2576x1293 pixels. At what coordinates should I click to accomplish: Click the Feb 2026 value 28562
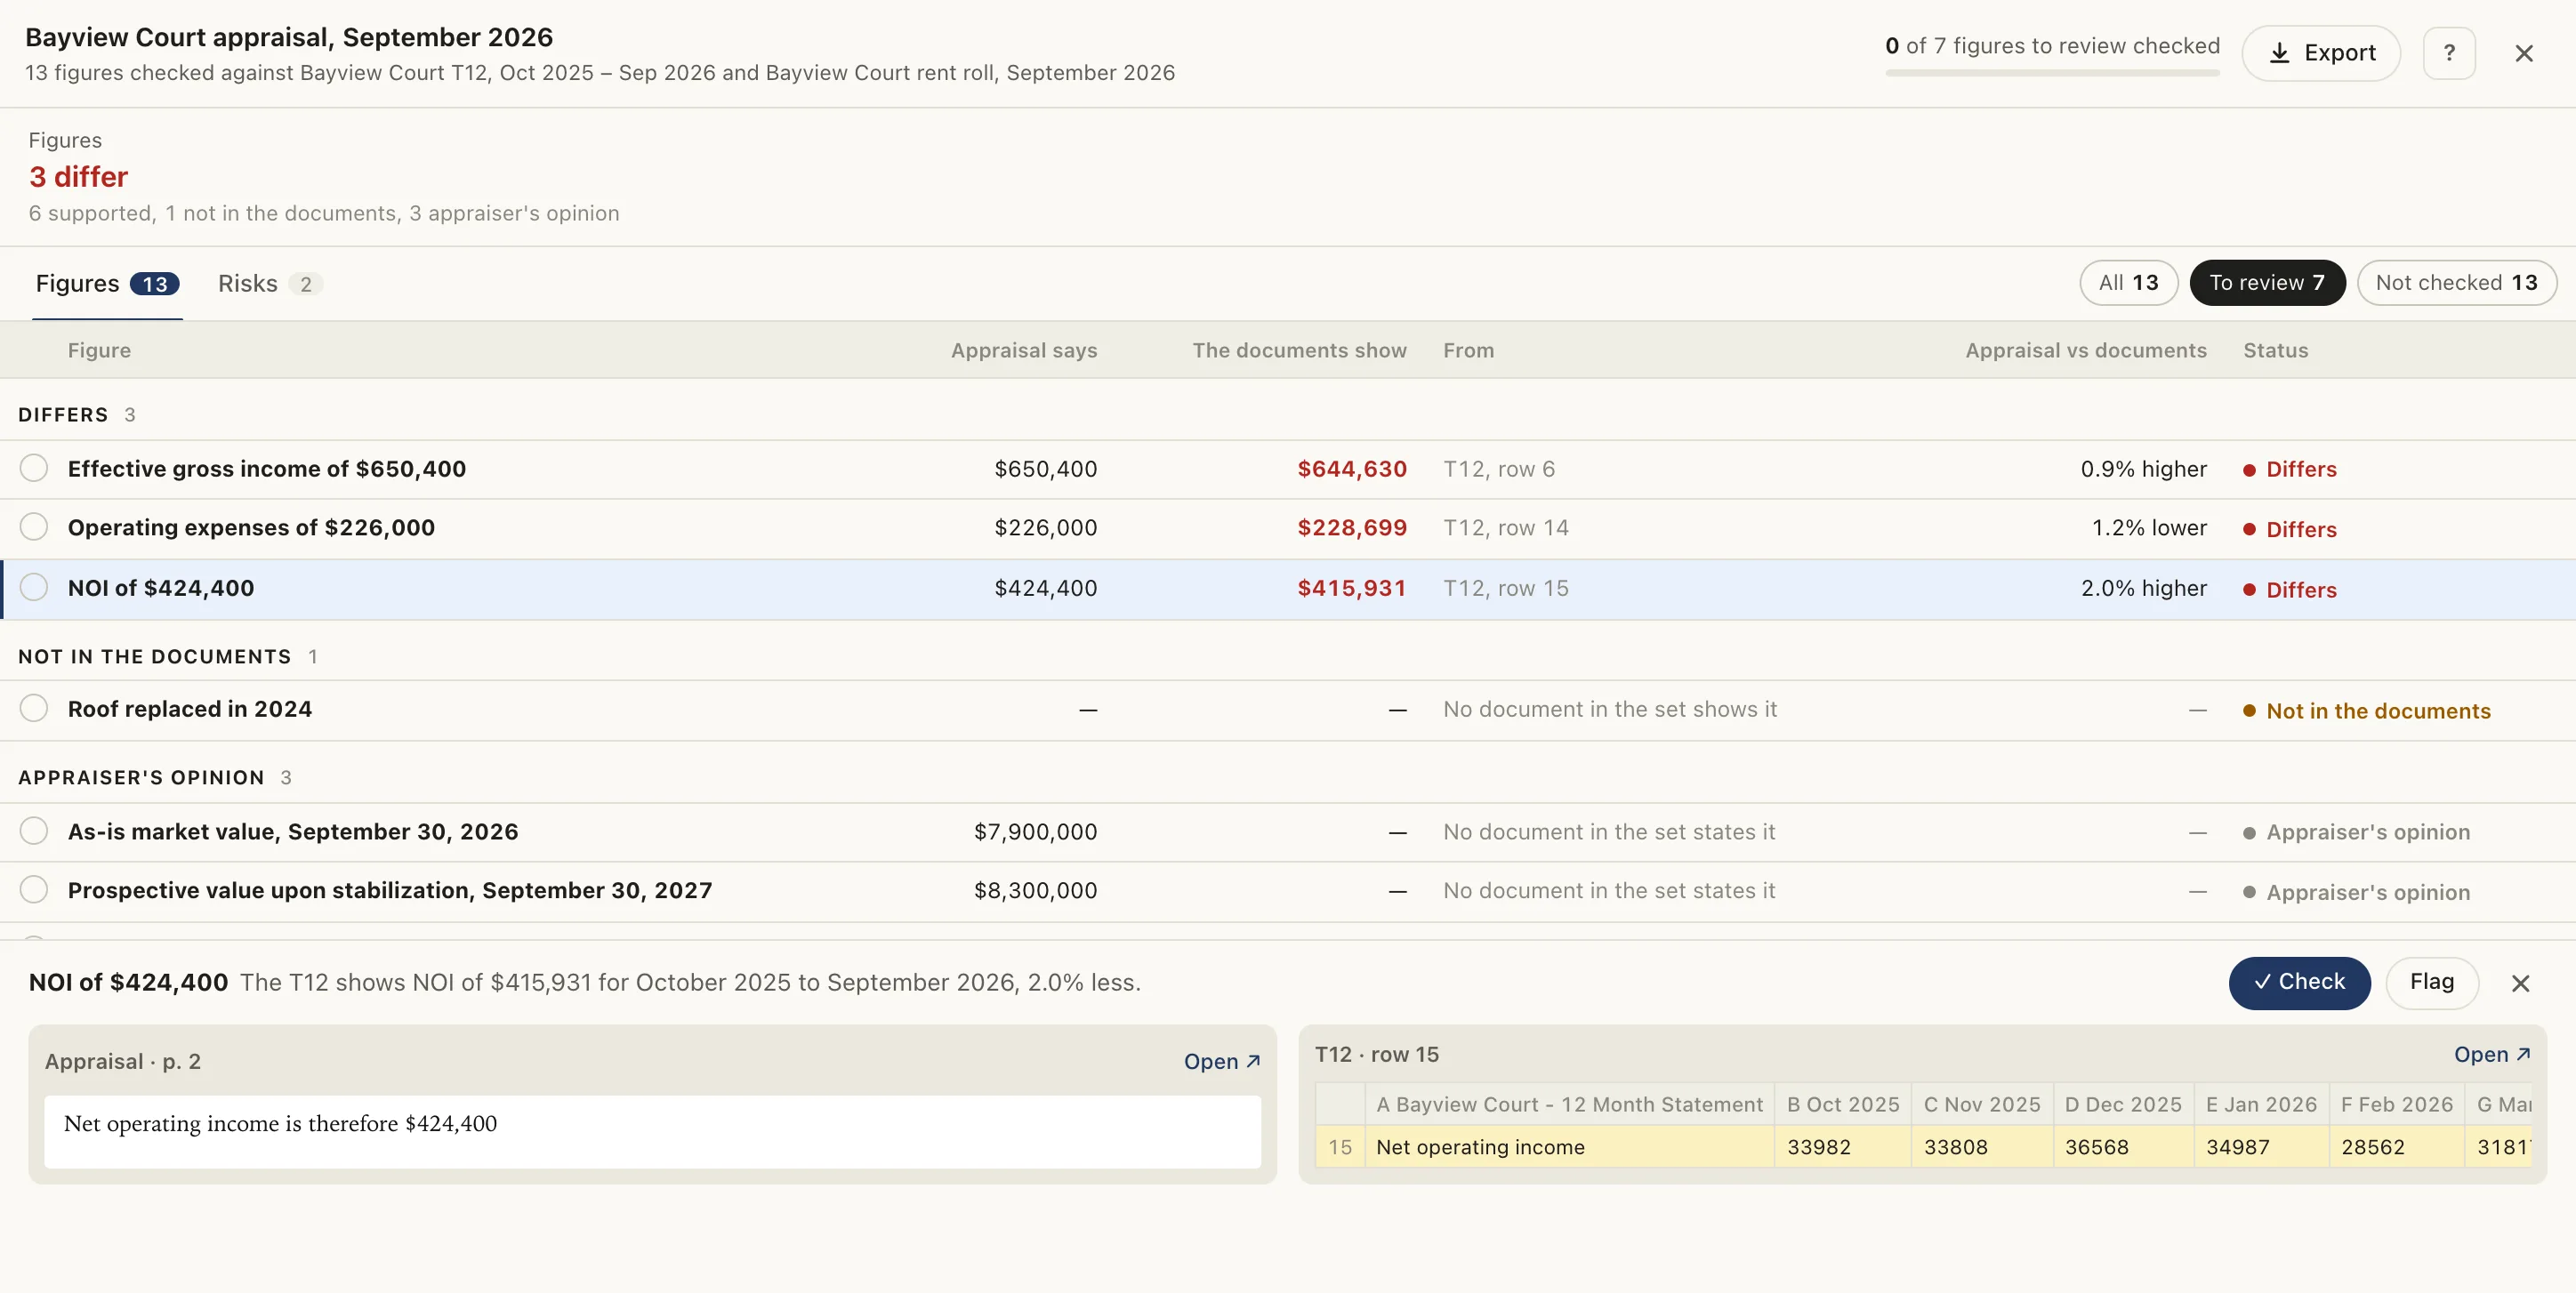click(x=2397, y=1147)
